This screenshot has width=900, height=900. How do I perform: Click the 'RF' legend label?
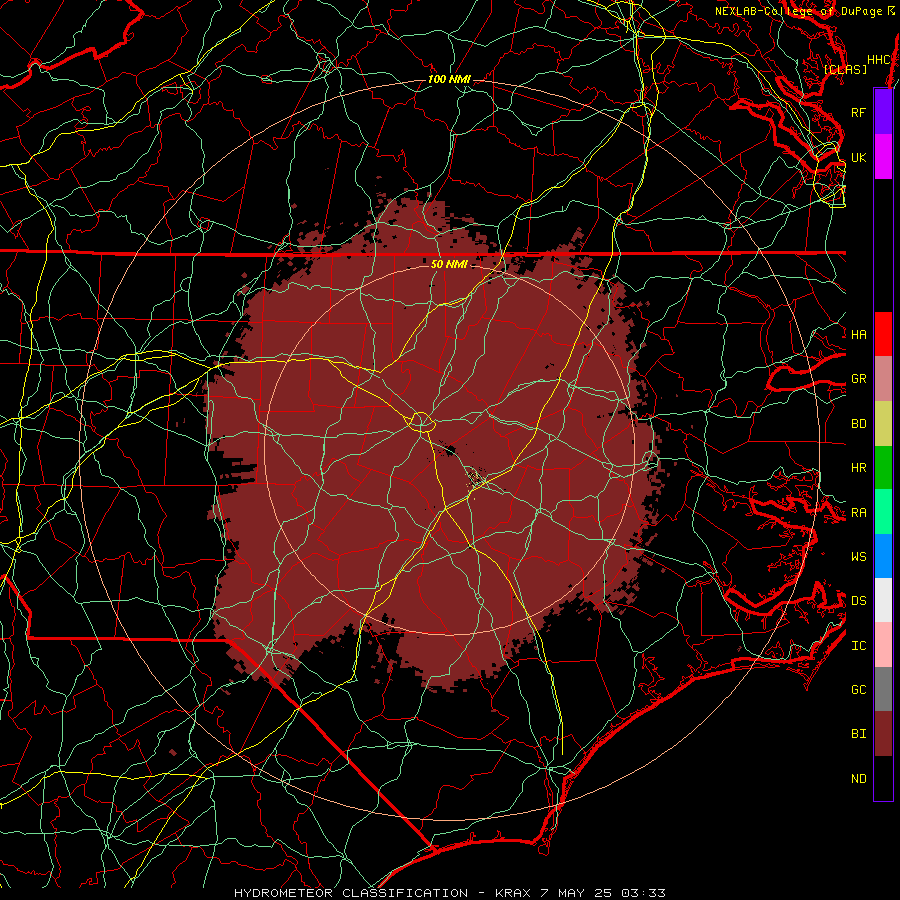pos(858,112)
